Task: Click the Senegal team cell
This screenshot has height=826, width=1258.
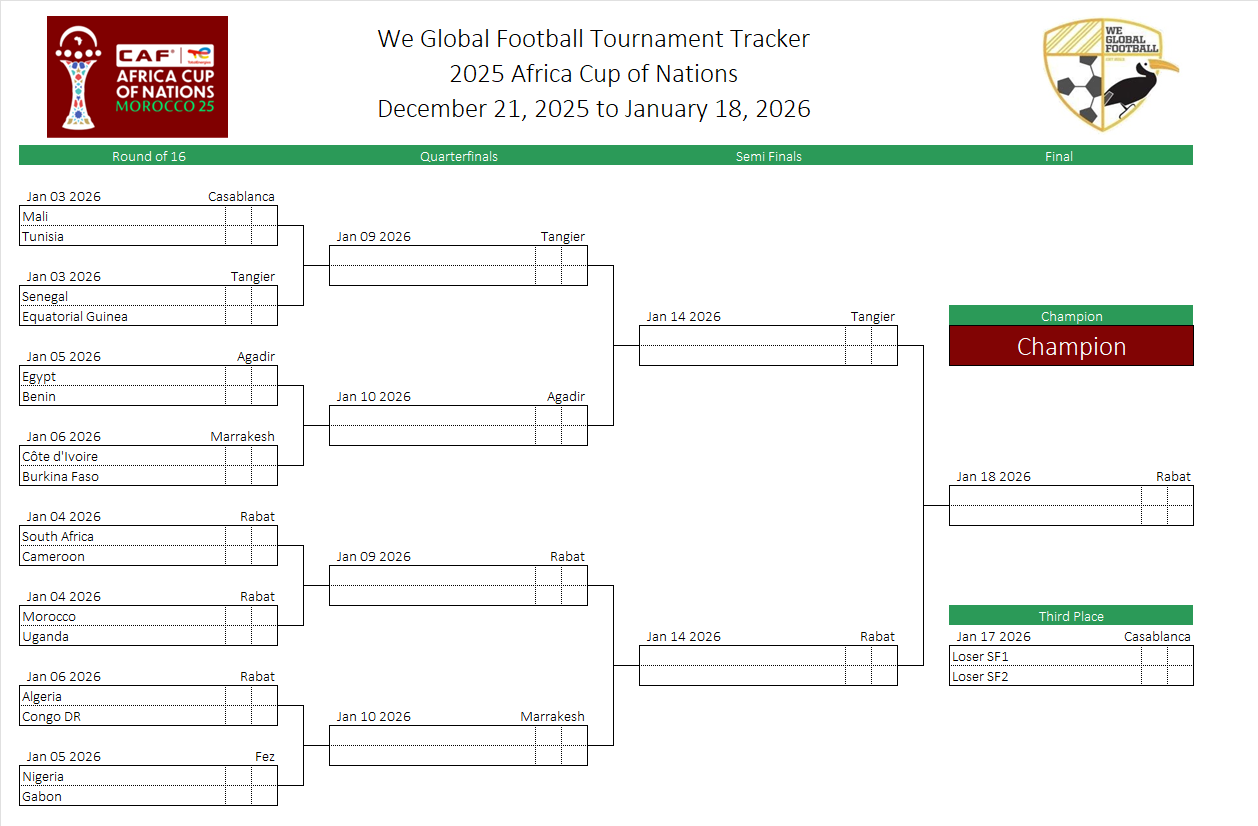Action: (122, 296)
